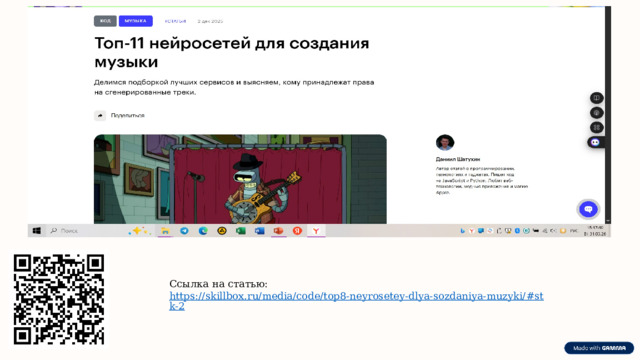Open File Explorer from taskbar
Viewport: 640px width, 360px height.
coord(165,231)
